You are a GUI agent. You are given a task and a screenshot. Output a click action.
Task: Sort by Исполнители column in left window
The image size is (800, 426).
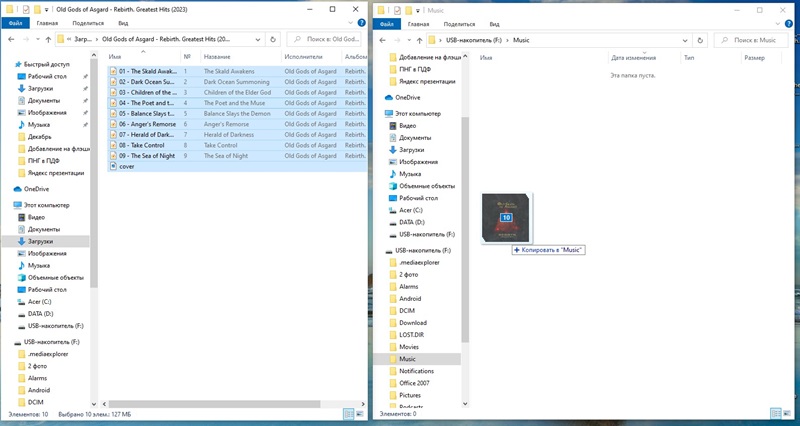point(311,57)
